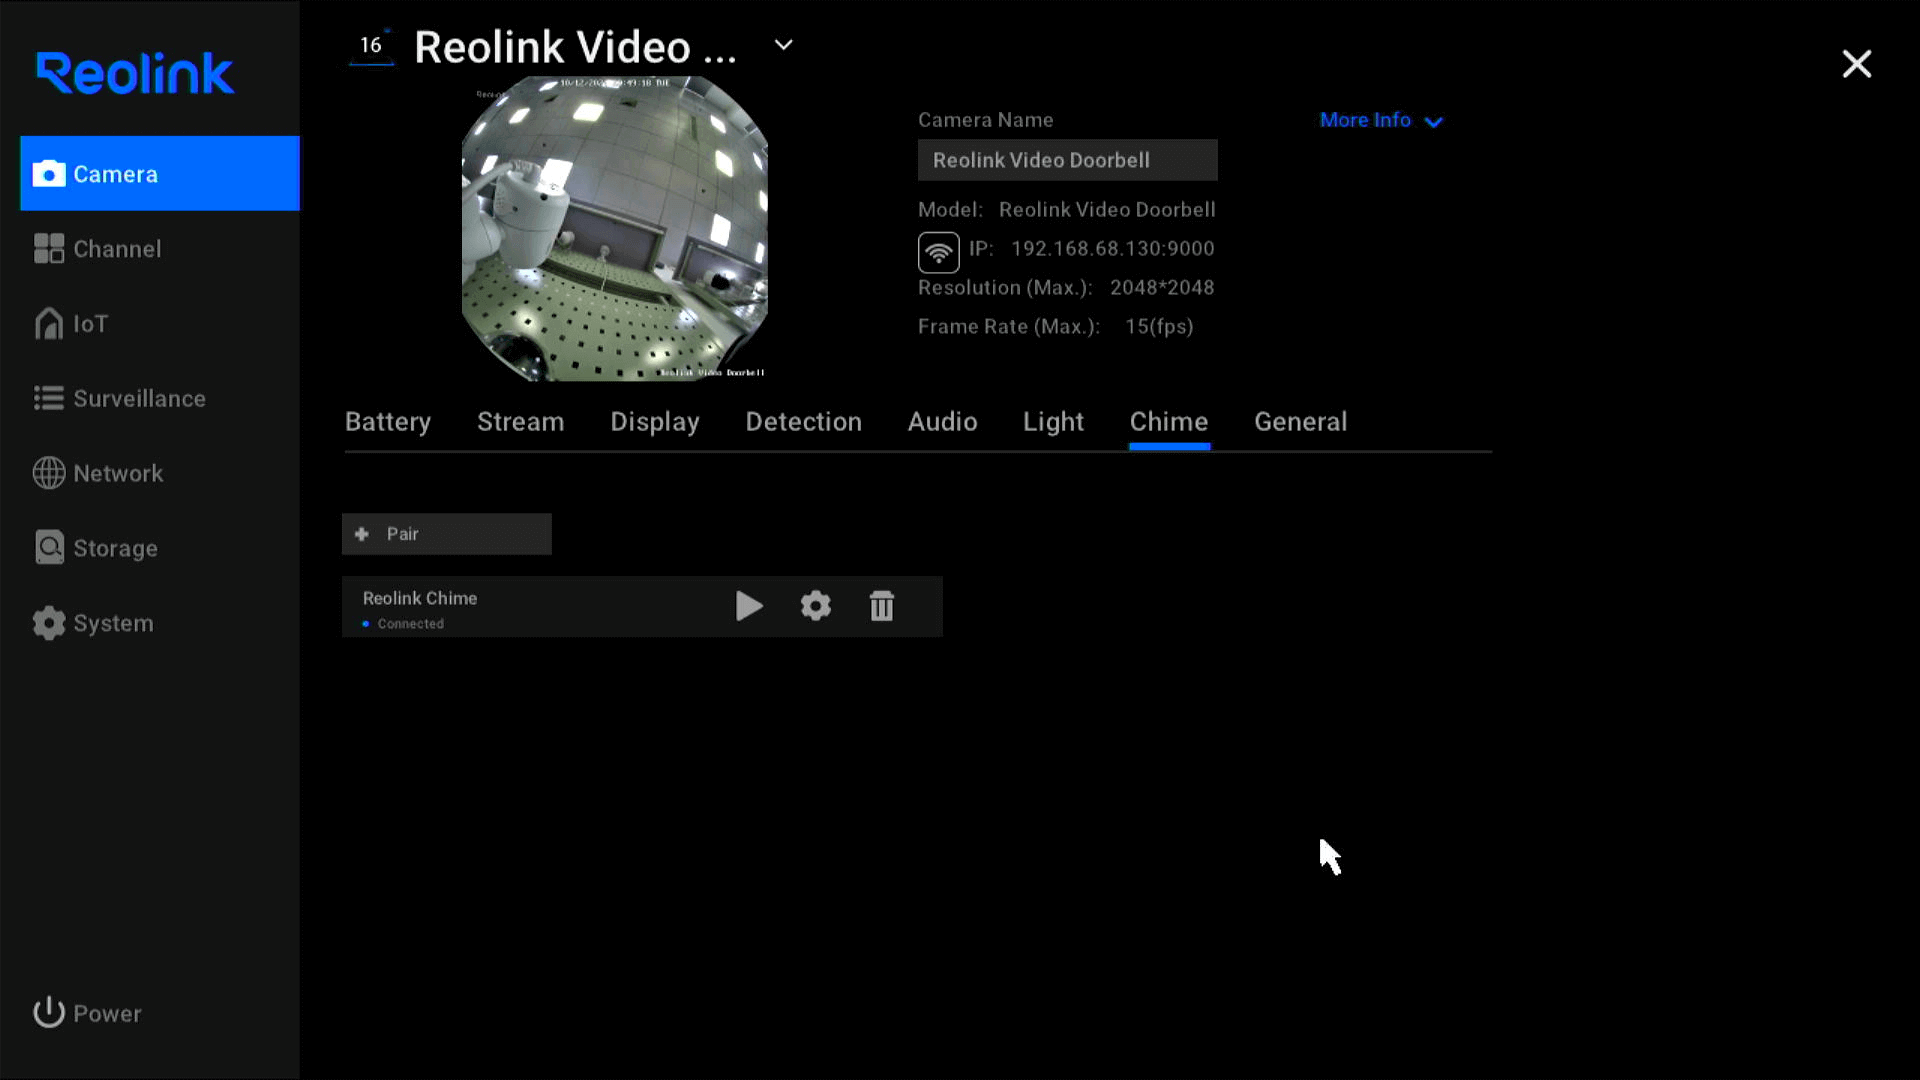The image size is (1920, 1080).
Task: Switch to the Battery tab
Action: [x=388, y=421]
